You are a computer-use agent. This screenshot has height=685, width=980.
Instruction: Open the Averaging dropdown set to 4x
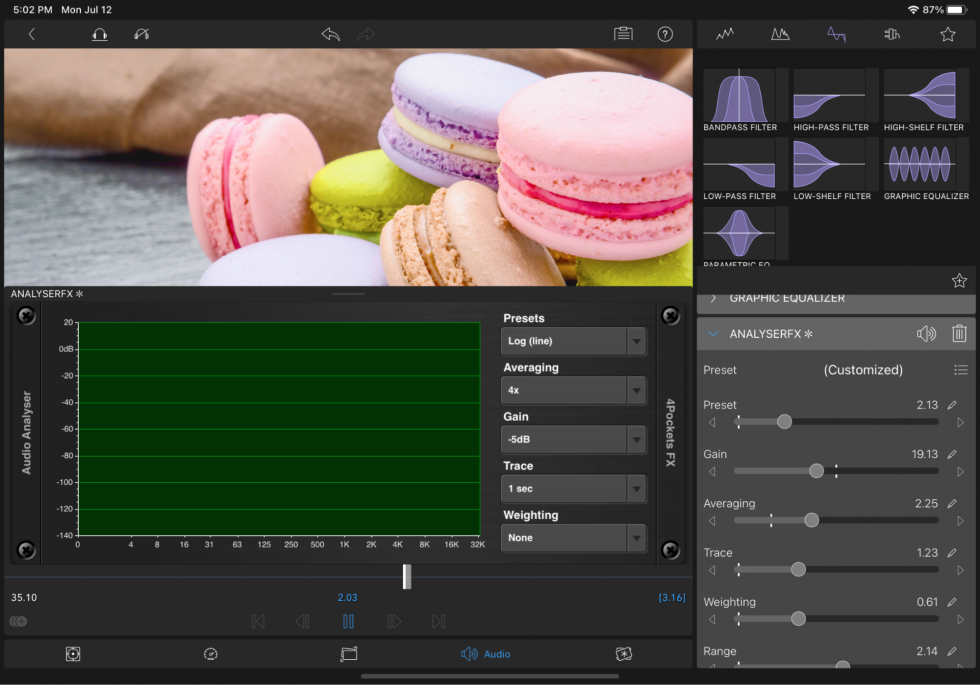point(573,390)
